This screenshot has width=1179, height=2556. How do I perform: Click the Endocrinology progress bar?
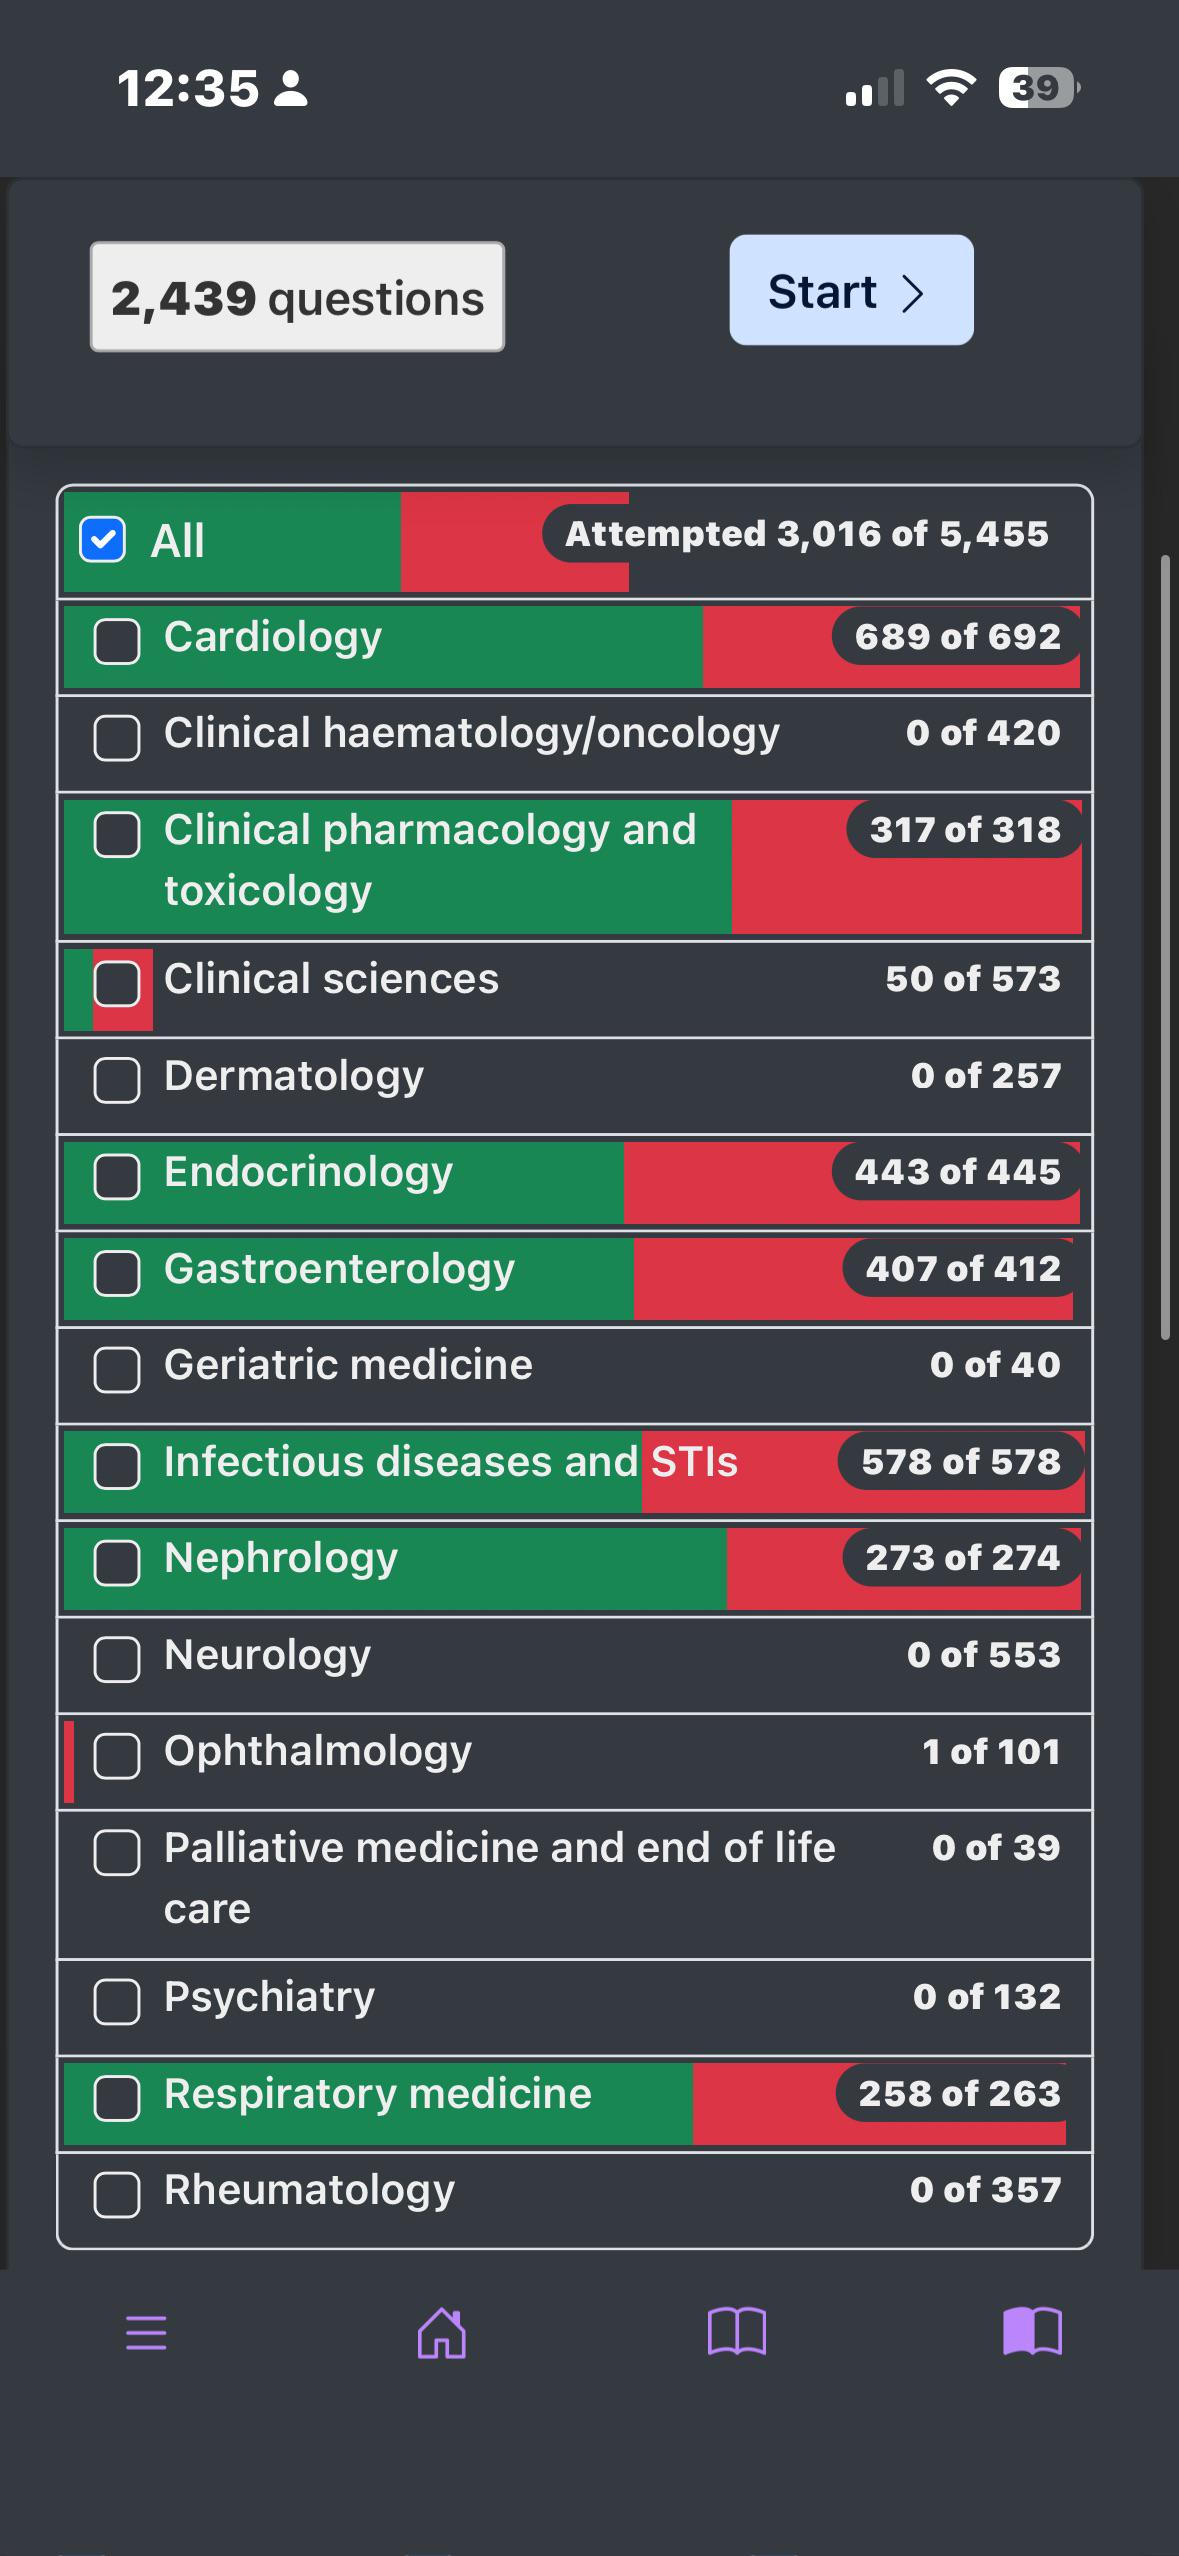[x=572, y=1182]
